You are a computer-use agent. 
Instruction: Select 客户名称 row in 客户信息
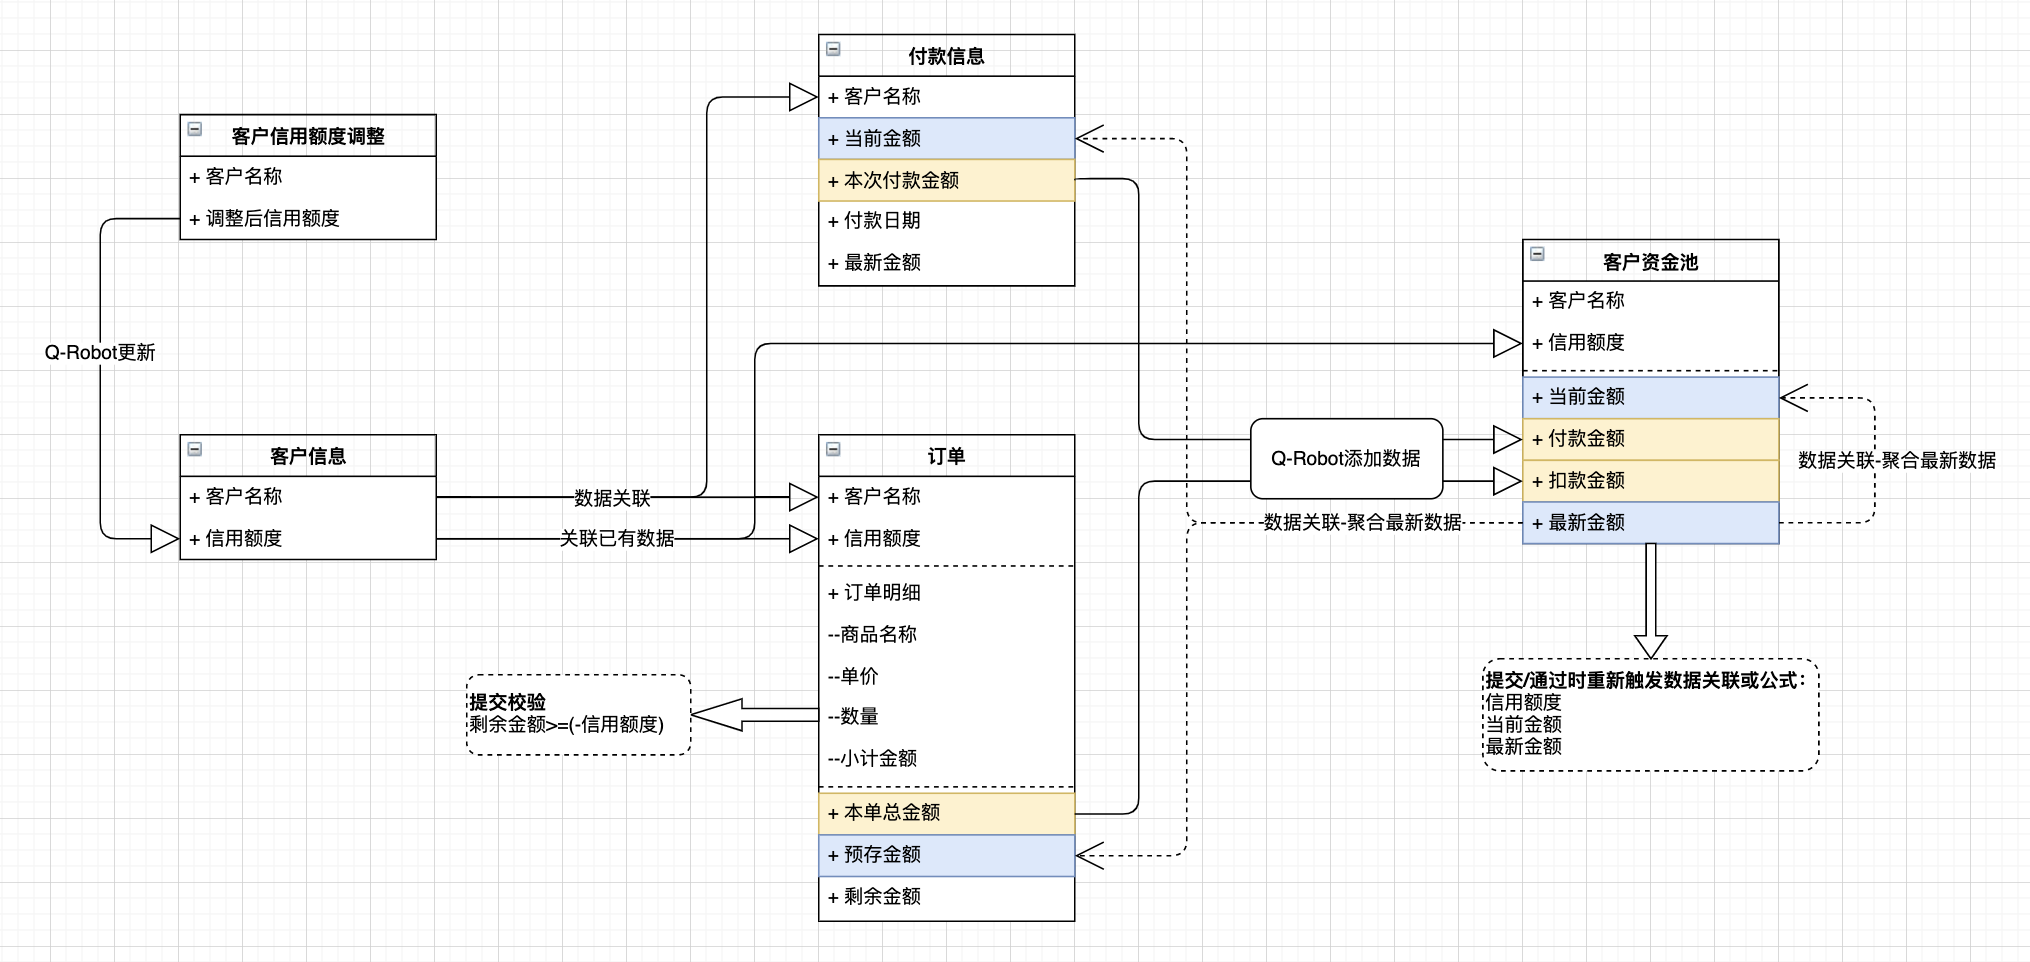tap(308, 497)
